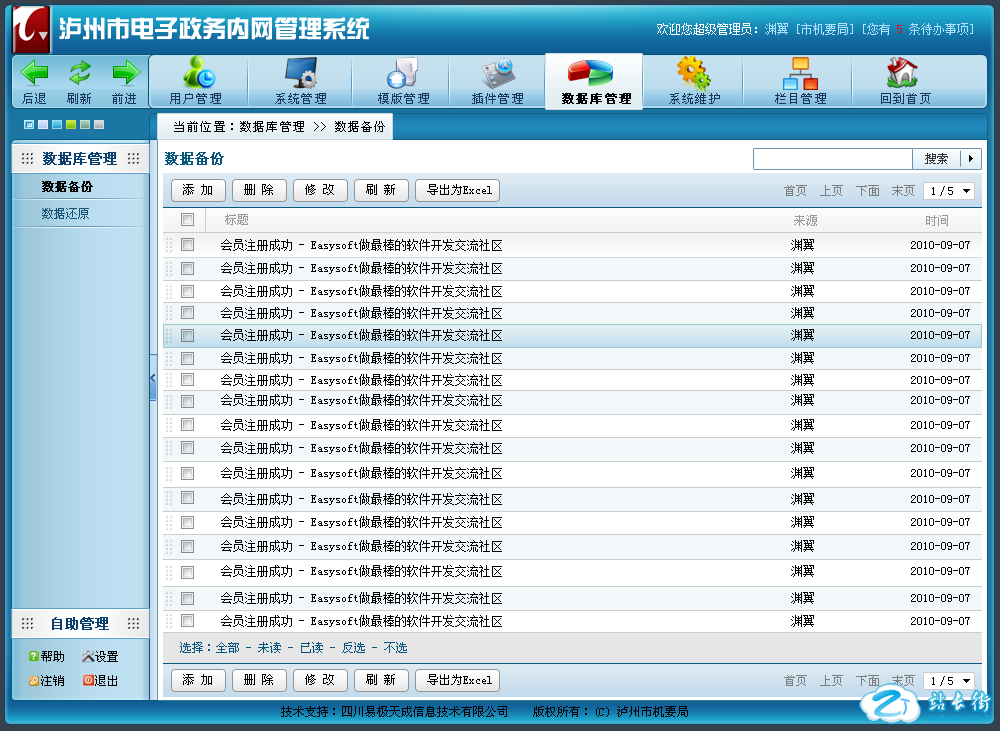Click the green forward arrow icon

click(125, 73)
